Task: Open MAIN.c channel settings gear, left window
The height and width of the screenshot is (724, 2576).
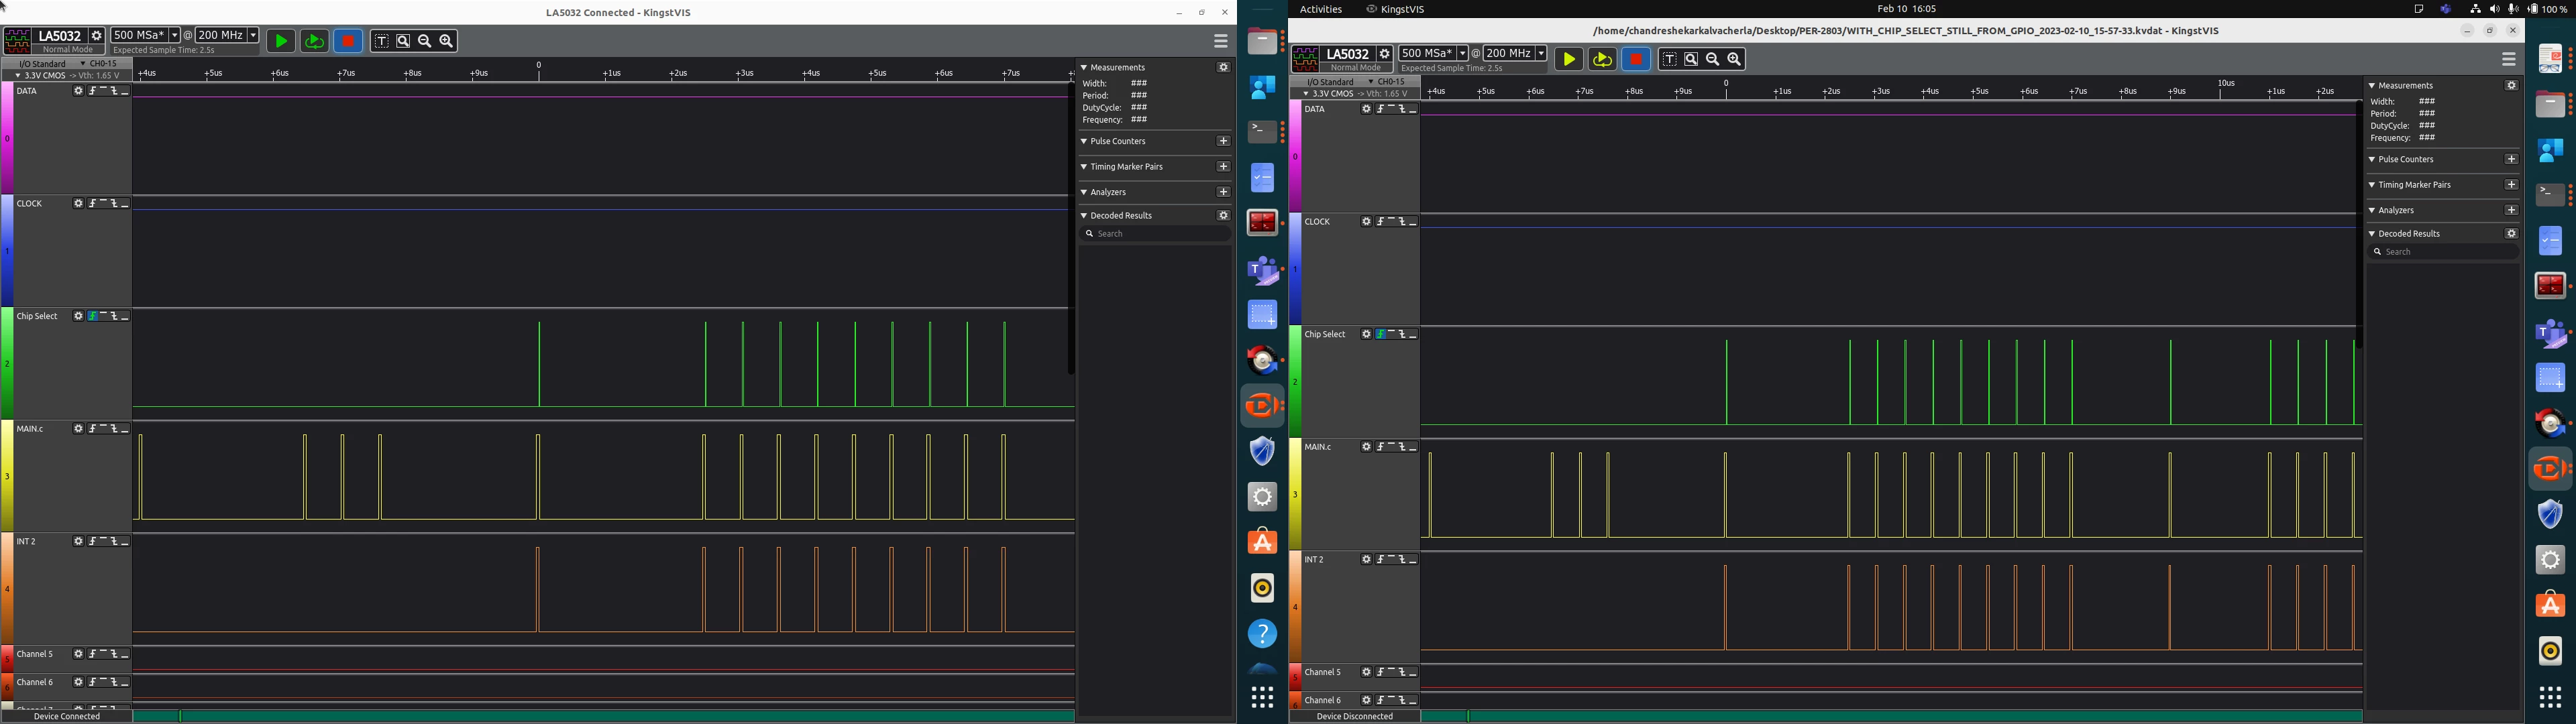Action: 78,429
